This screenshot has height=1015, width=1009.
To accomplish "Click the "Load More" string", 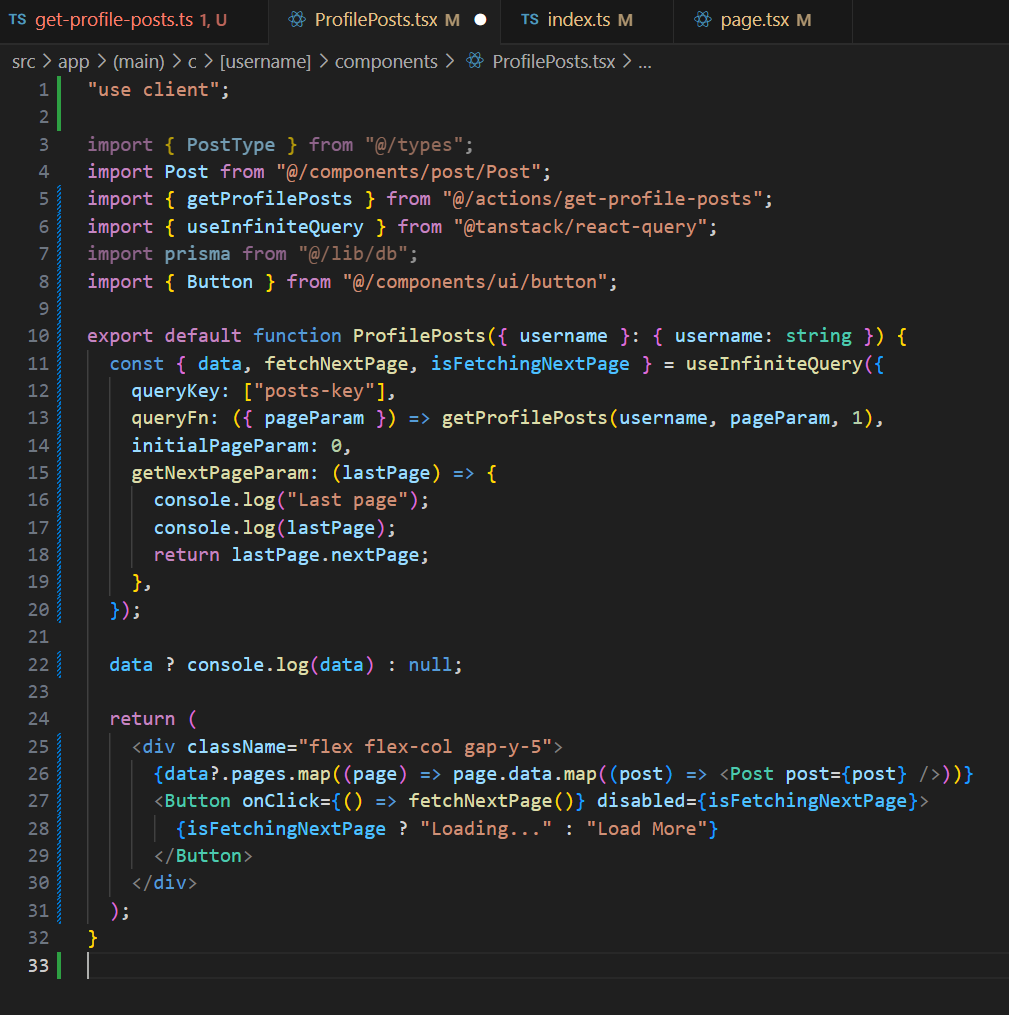I will click(647, 829).
